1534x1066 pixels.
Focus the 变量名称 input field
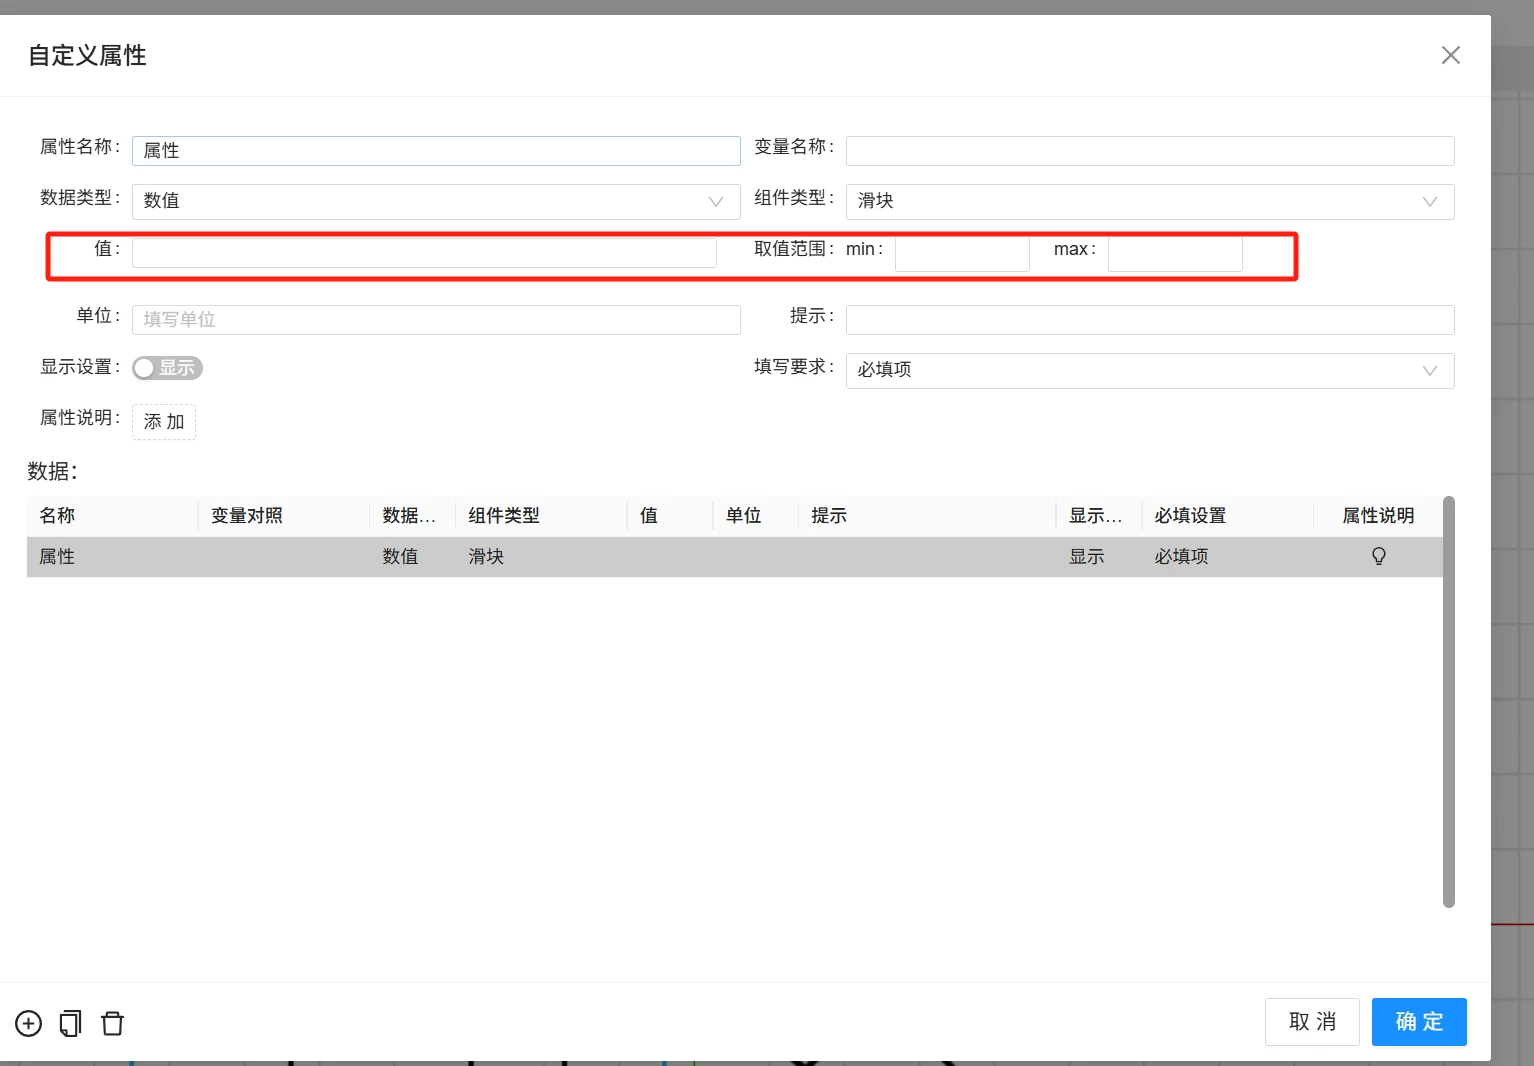[x=1150, y=151]
